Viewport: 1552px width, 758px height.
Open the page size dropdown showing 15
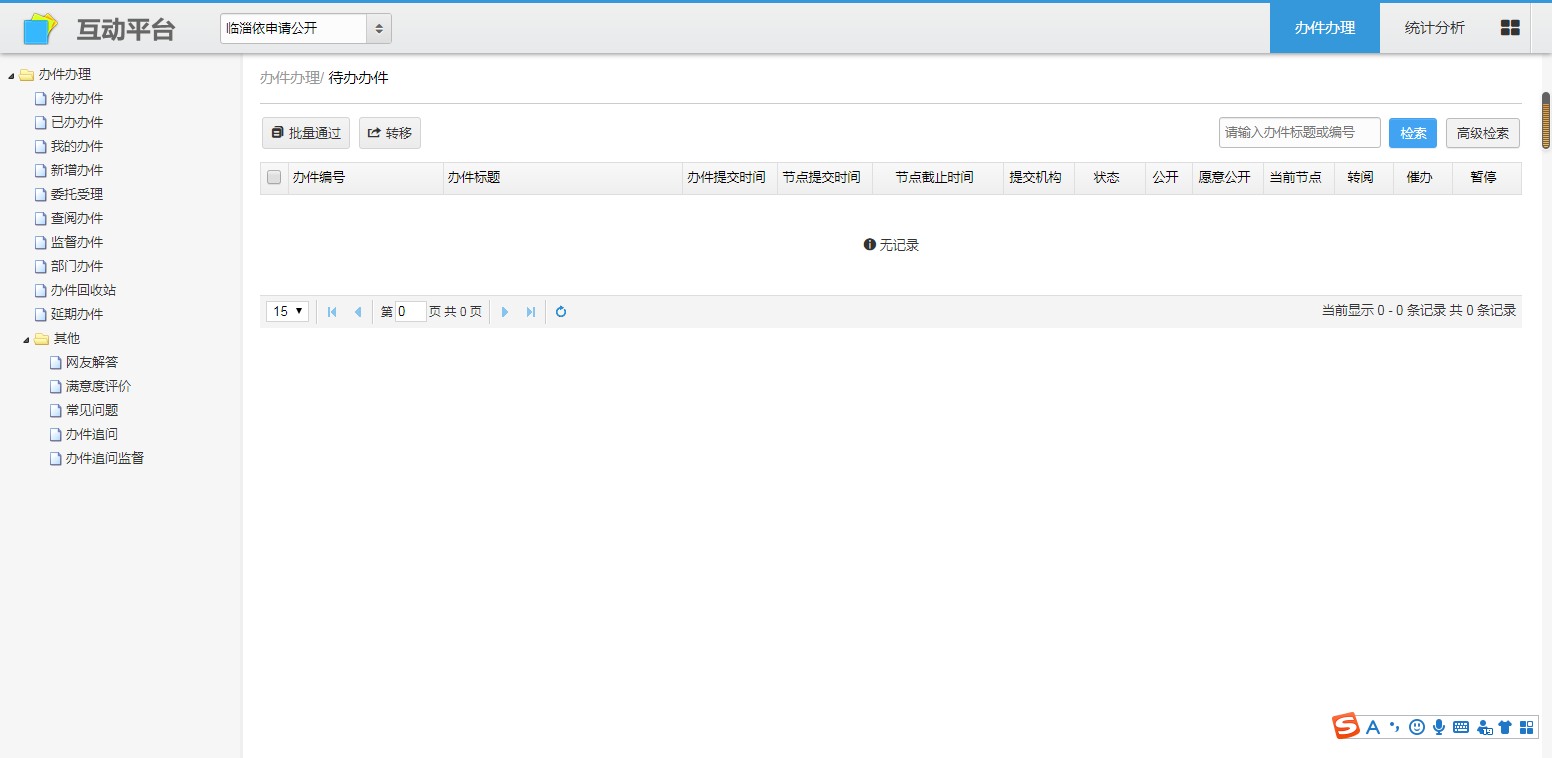tap(287, 312)
